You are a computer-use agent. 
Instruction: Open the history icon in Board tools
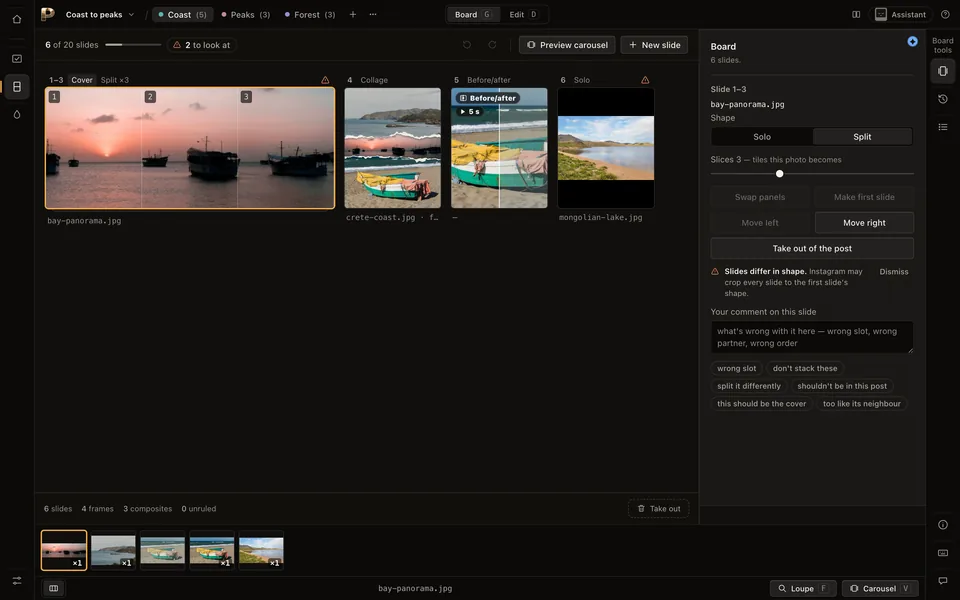point(943,99)
